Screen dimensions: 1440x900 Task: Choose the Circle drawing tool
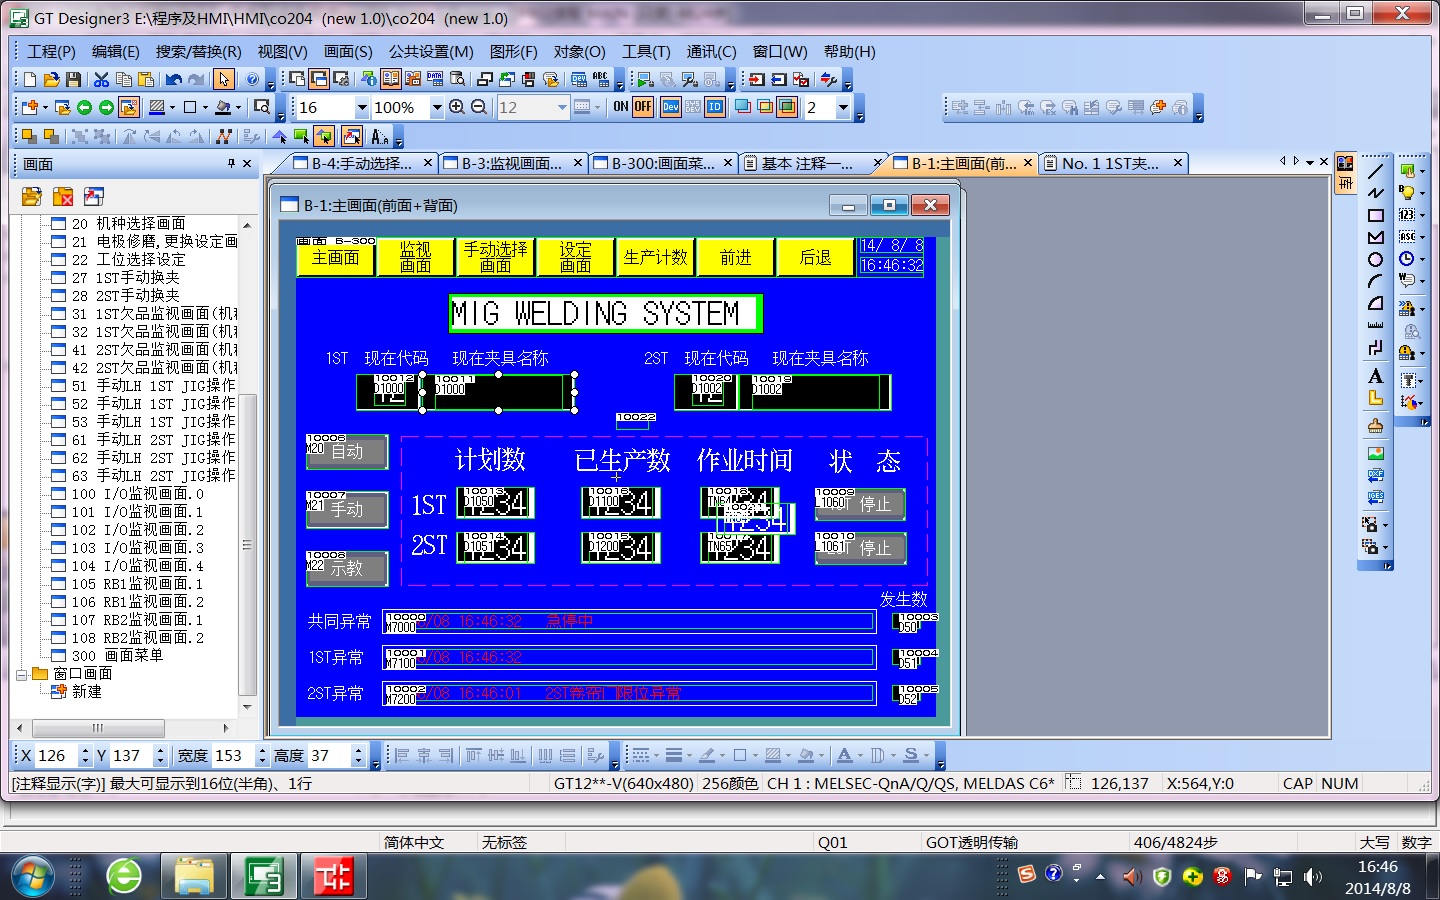(1376, 260)
